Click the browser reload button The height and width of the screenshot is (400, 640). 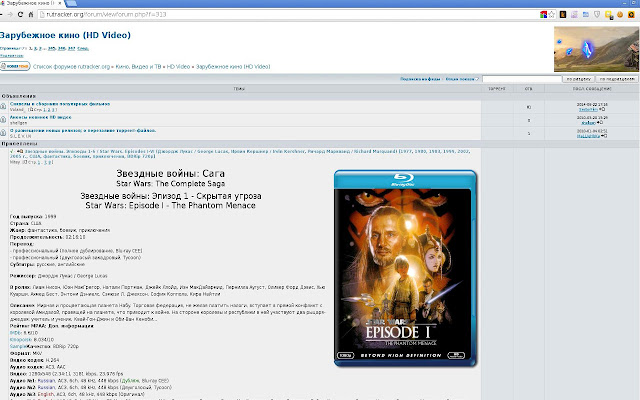coord(20,15)
